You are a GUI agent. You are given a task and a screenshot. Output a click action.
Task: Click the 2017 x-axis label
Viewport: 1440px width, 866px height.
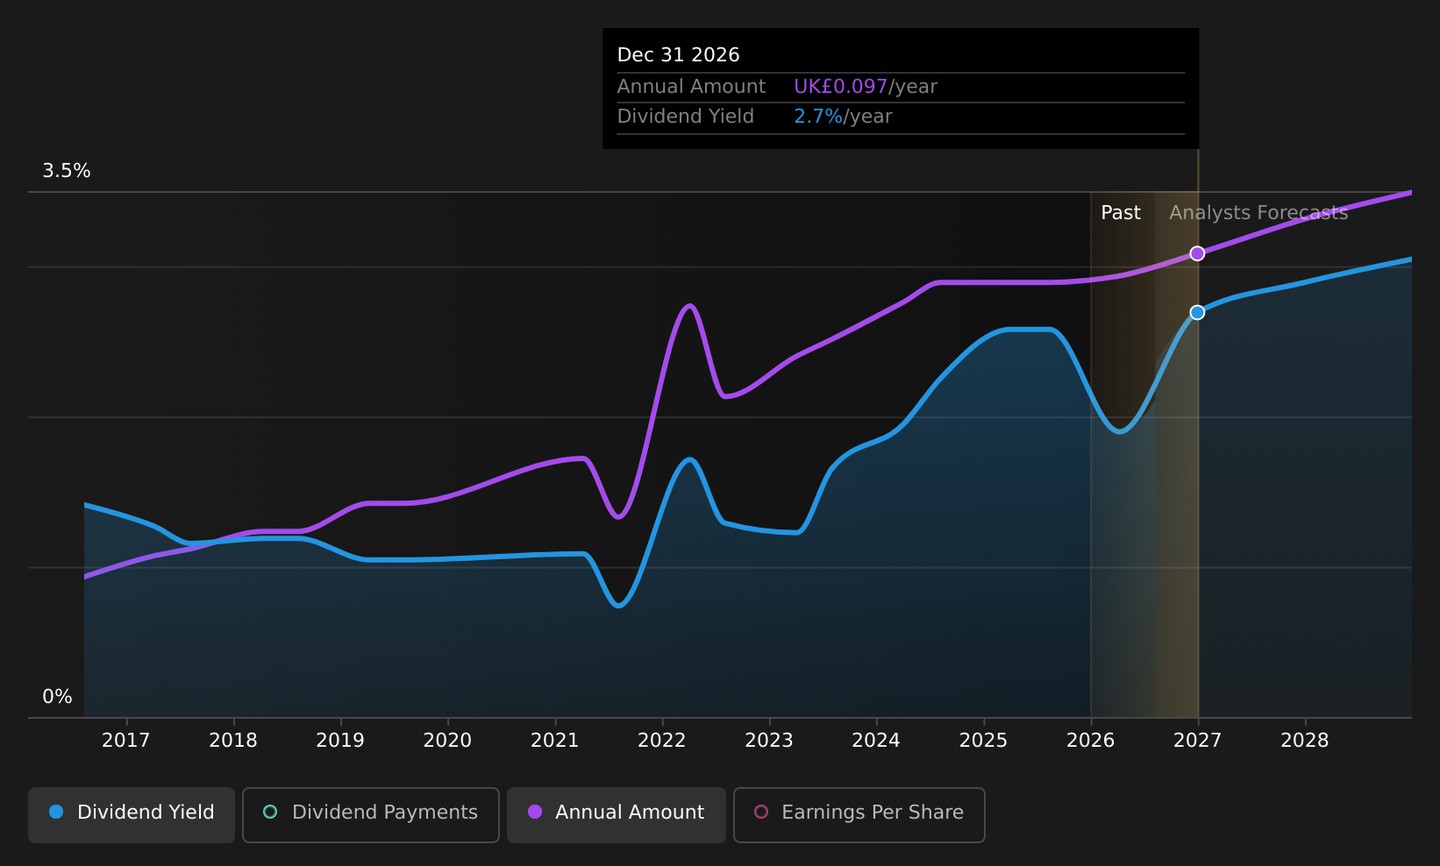pos(126,740)
